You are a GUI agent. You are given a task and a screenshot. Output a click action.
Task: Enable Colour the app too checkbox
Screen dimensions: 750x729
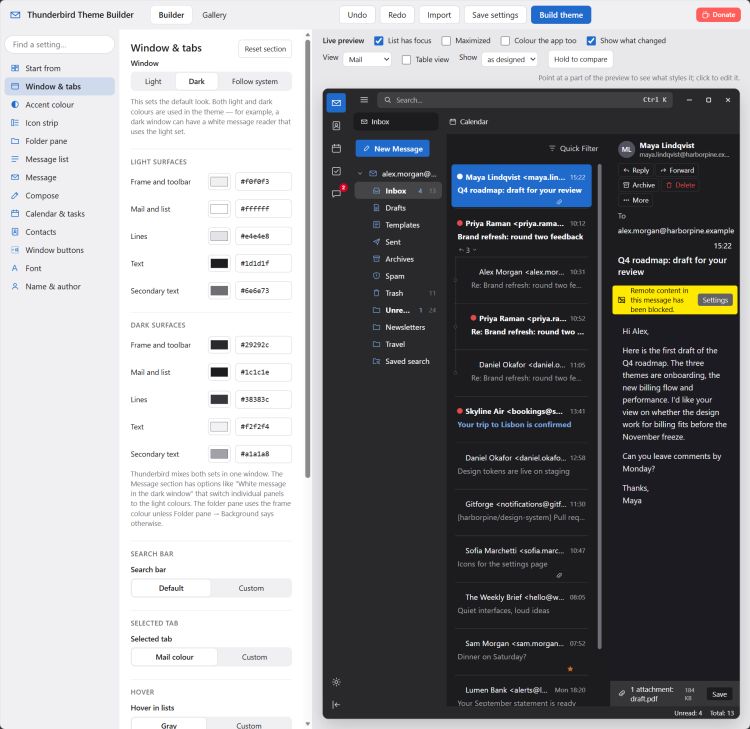505,41
